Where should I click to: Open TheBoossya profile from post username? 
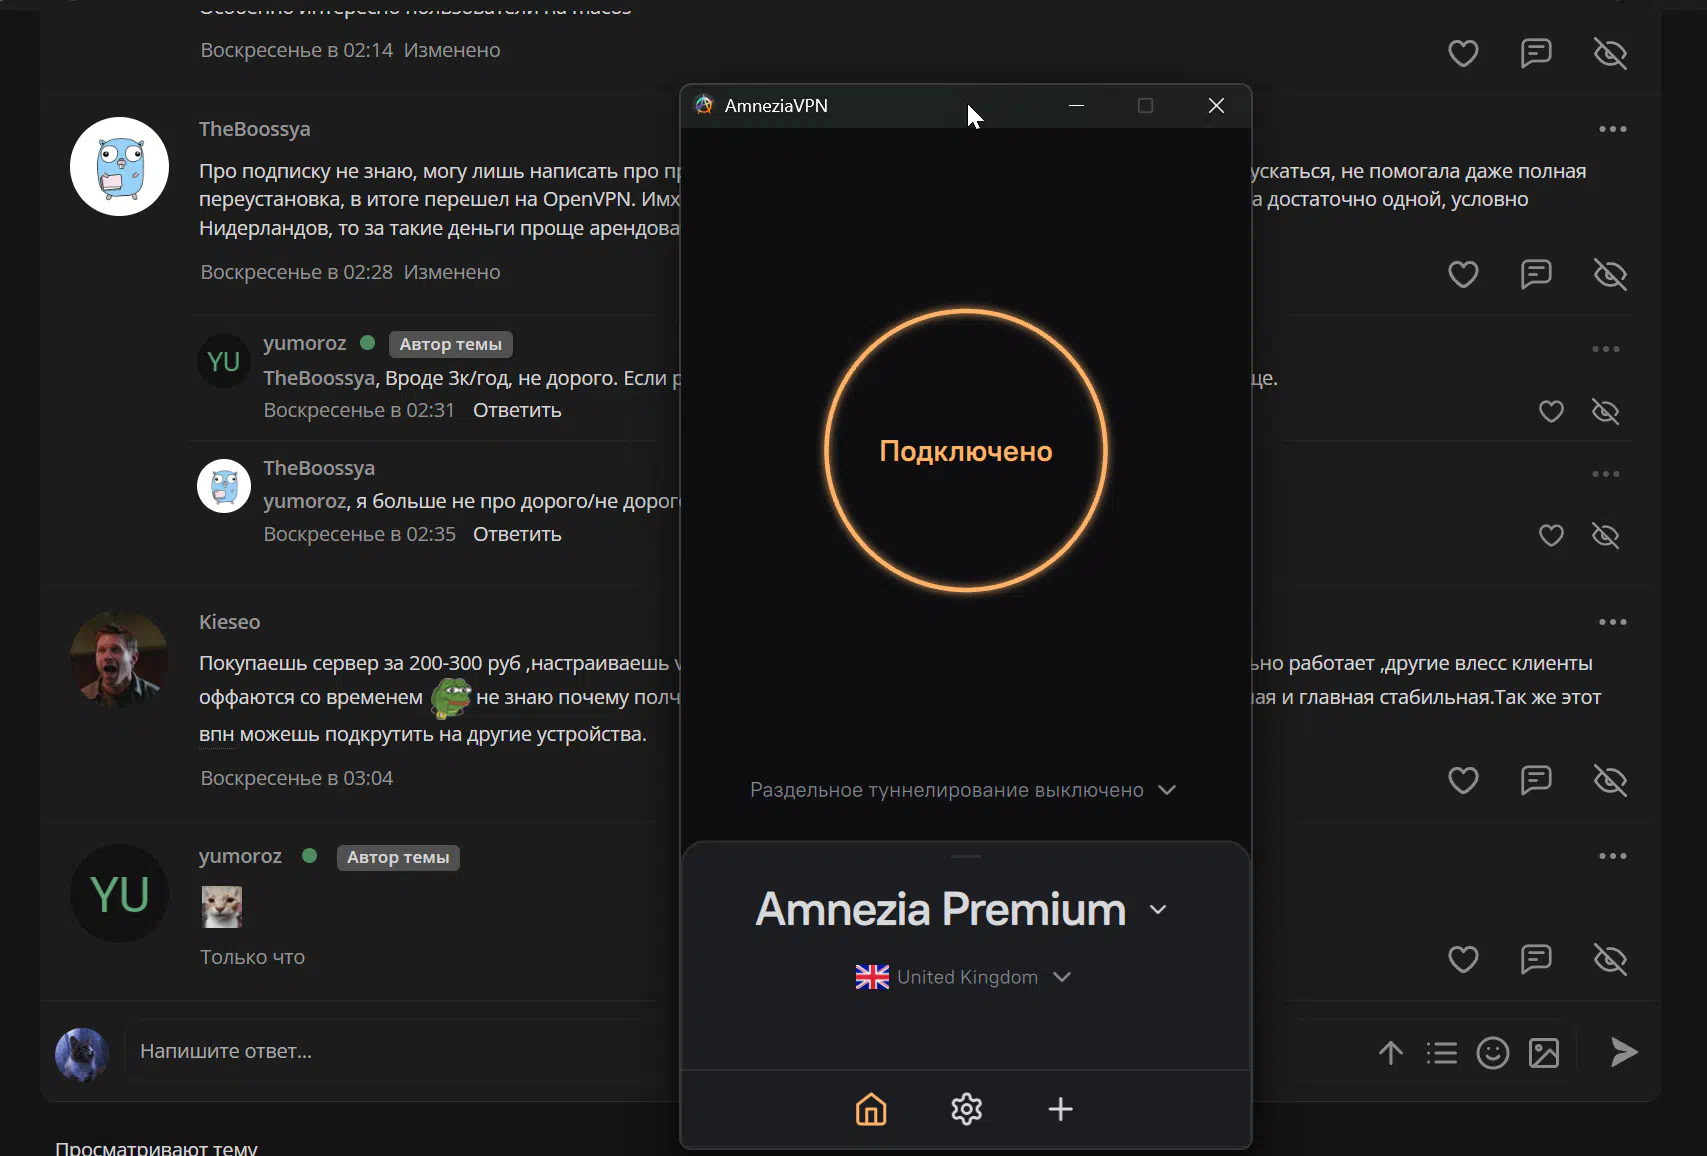coord(254,129)
